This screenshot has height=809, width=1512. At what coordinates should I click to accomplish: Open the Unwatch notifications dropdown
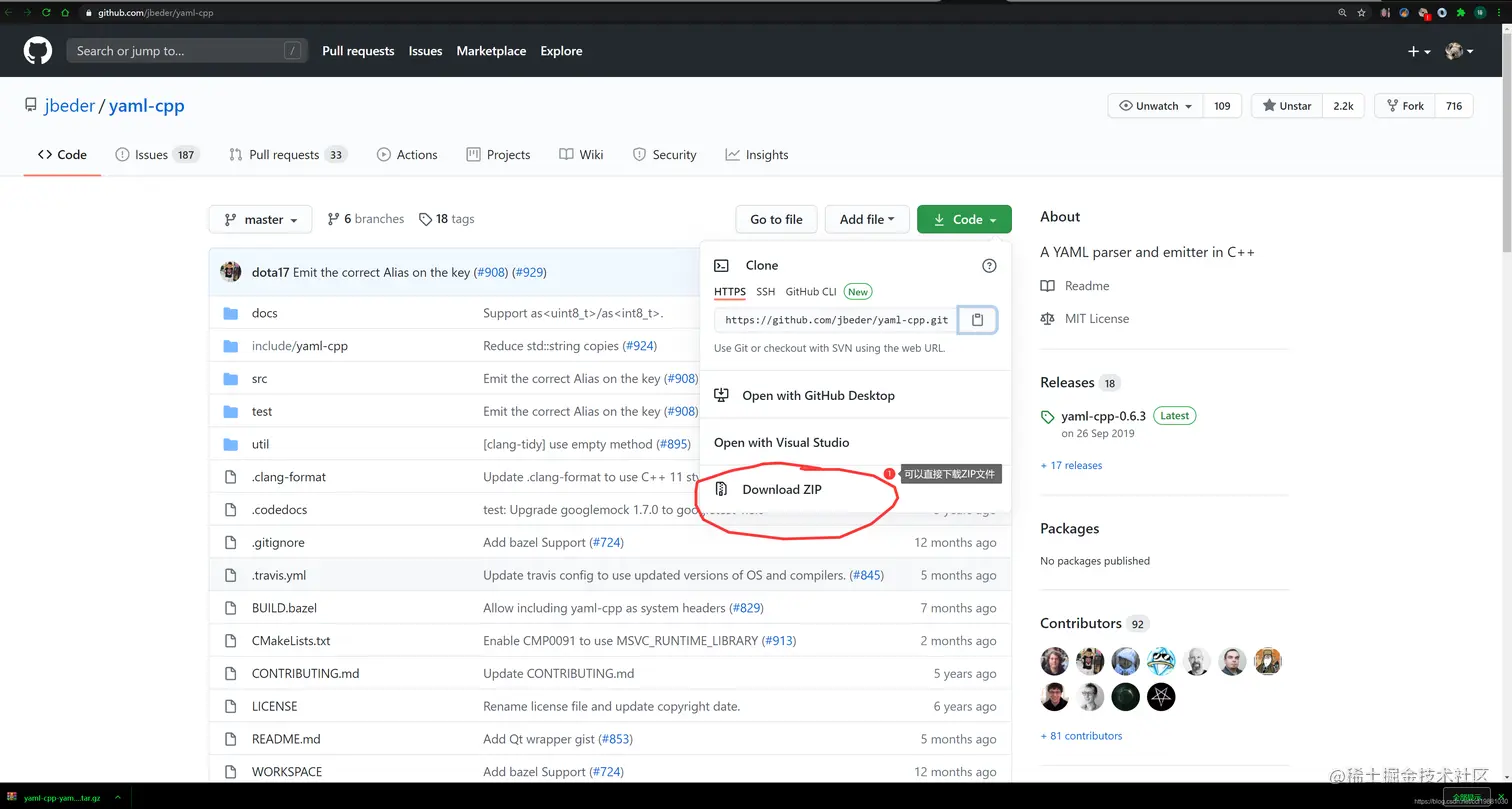[x=1155, y=106]
